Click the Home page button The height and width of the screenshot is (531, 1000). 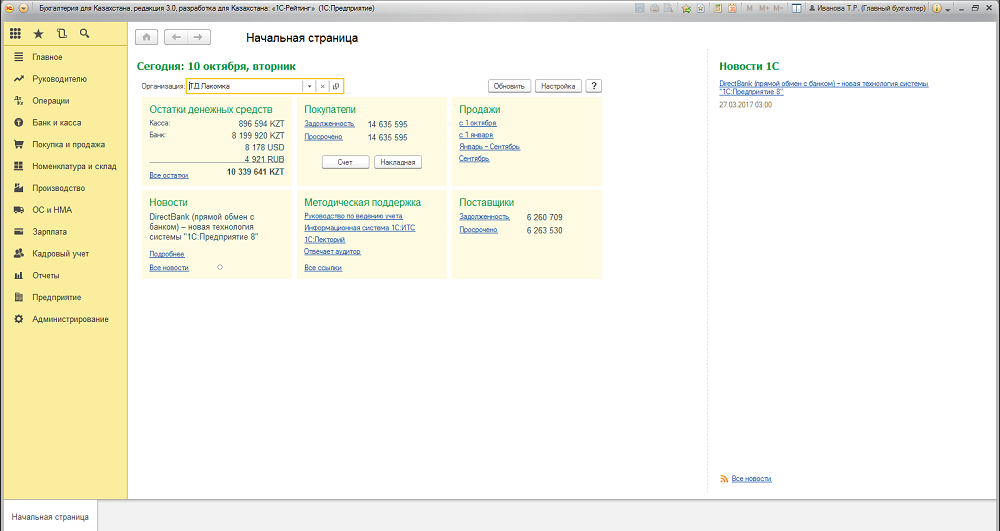tap(146, 38)
